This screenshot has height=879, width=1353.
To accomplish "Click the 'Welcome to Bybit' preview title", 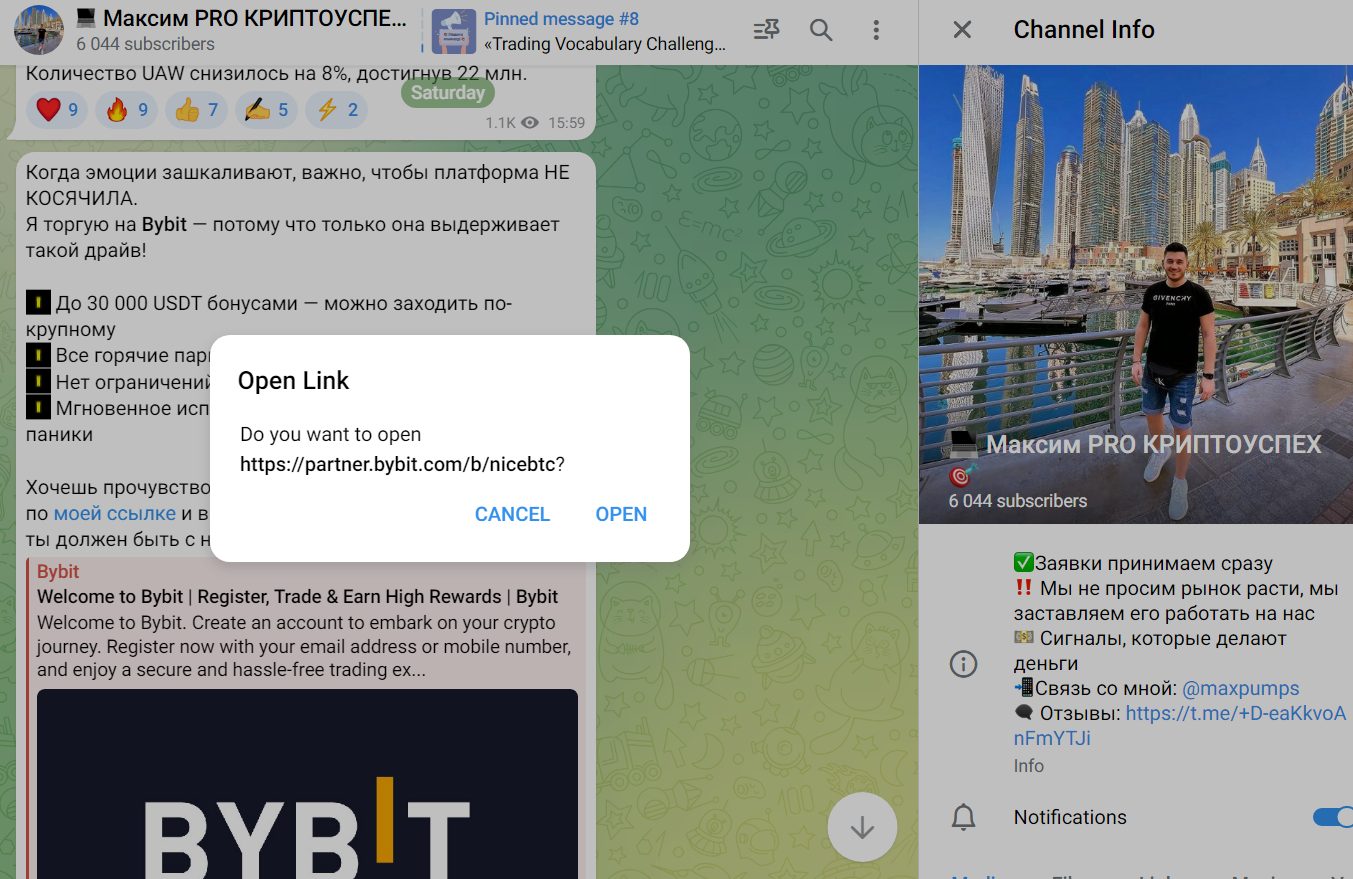I will pos(298,597).
